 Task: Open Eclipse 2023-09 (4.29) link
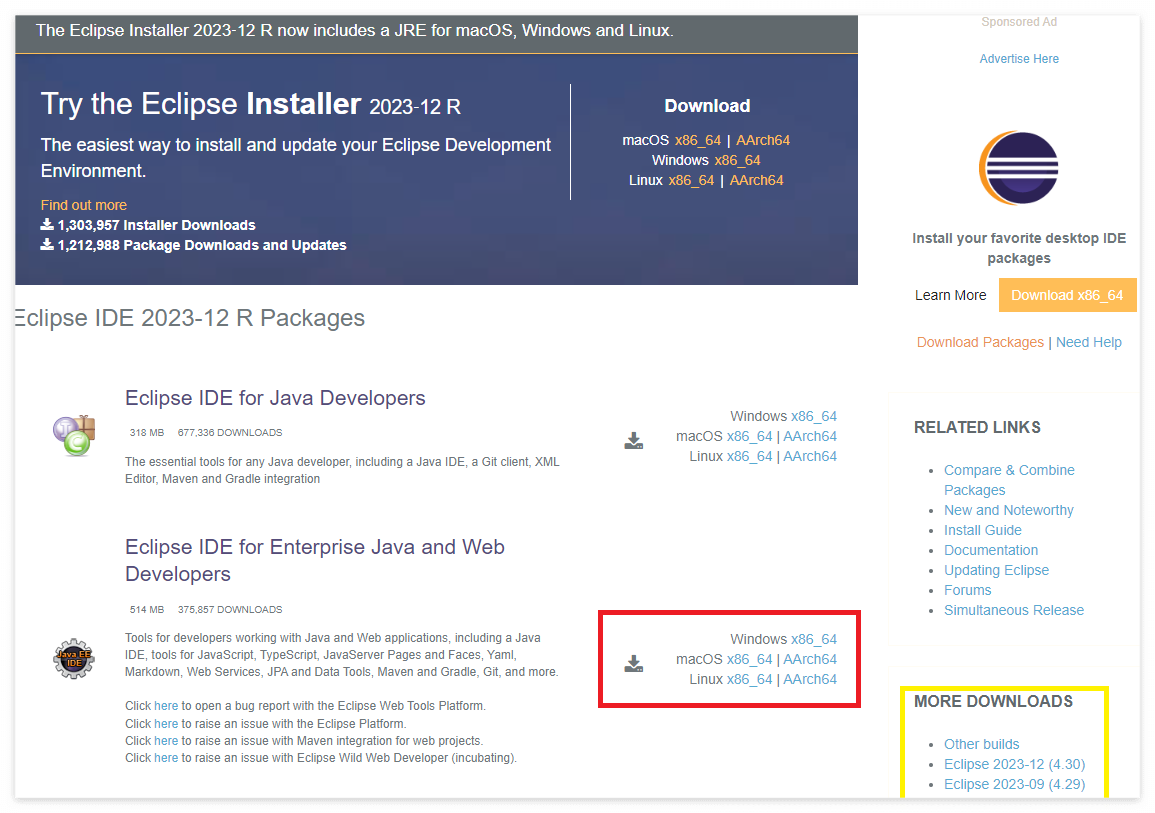tap(1014, 784)
